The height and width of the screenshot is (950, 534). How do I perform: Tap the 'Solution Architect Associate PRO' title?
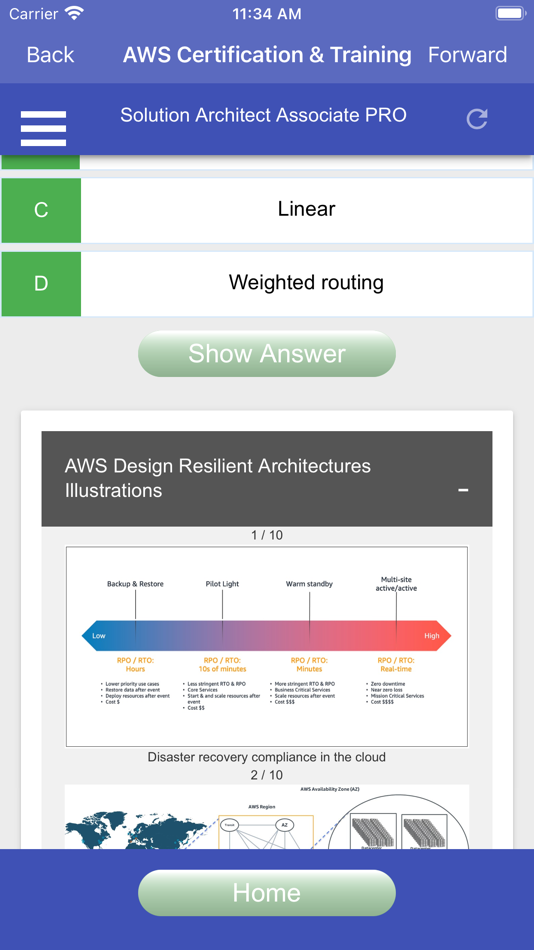tap(263, 115)
